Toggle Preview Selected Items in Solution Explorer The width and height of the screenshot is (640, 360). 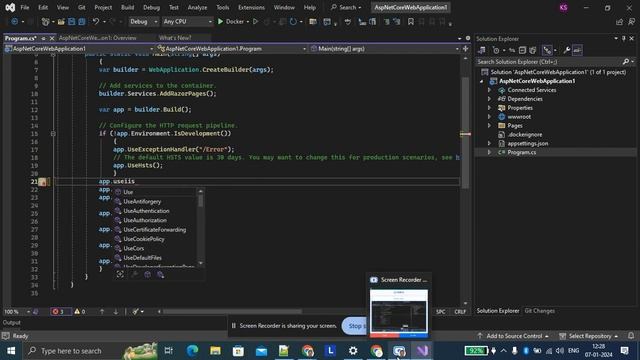pos(577,50)
